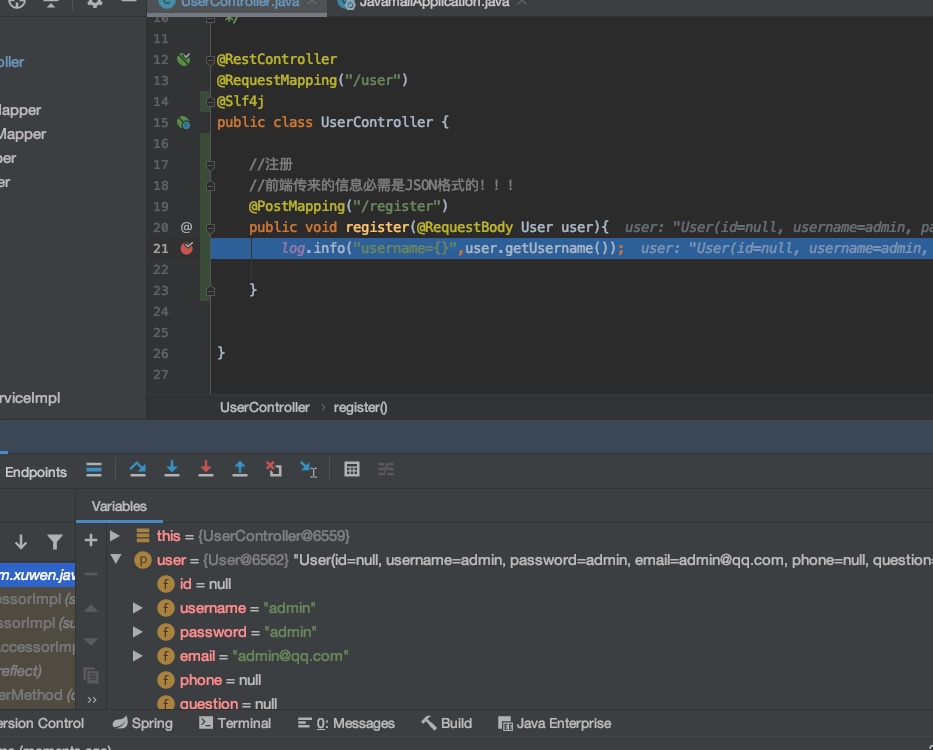Toggle code fold marker at line 12
Screen dimensions: 933x750
click(211, 60)
